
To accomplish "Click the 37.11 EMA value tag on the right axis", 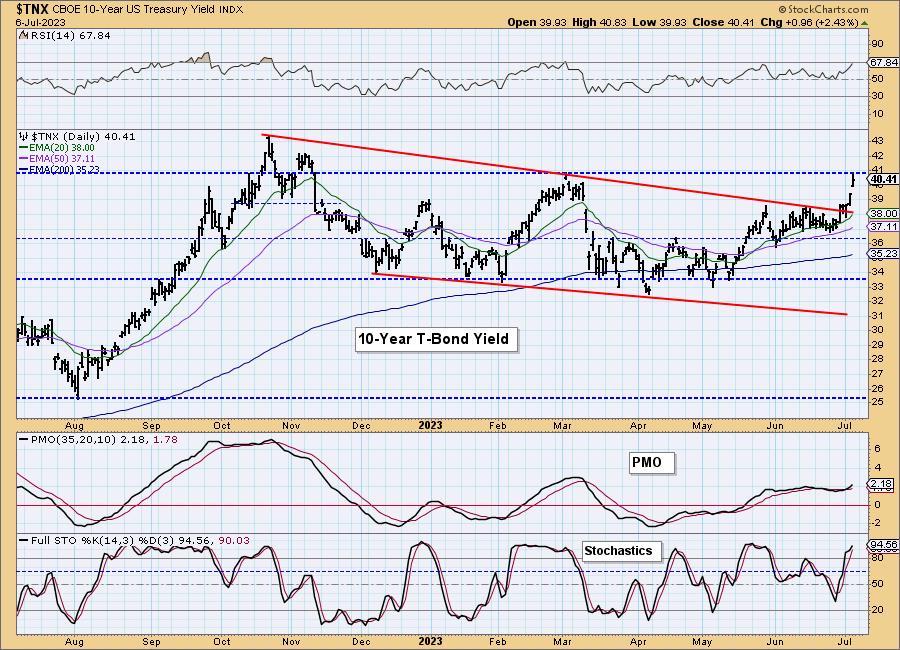I will click(884, 226).
